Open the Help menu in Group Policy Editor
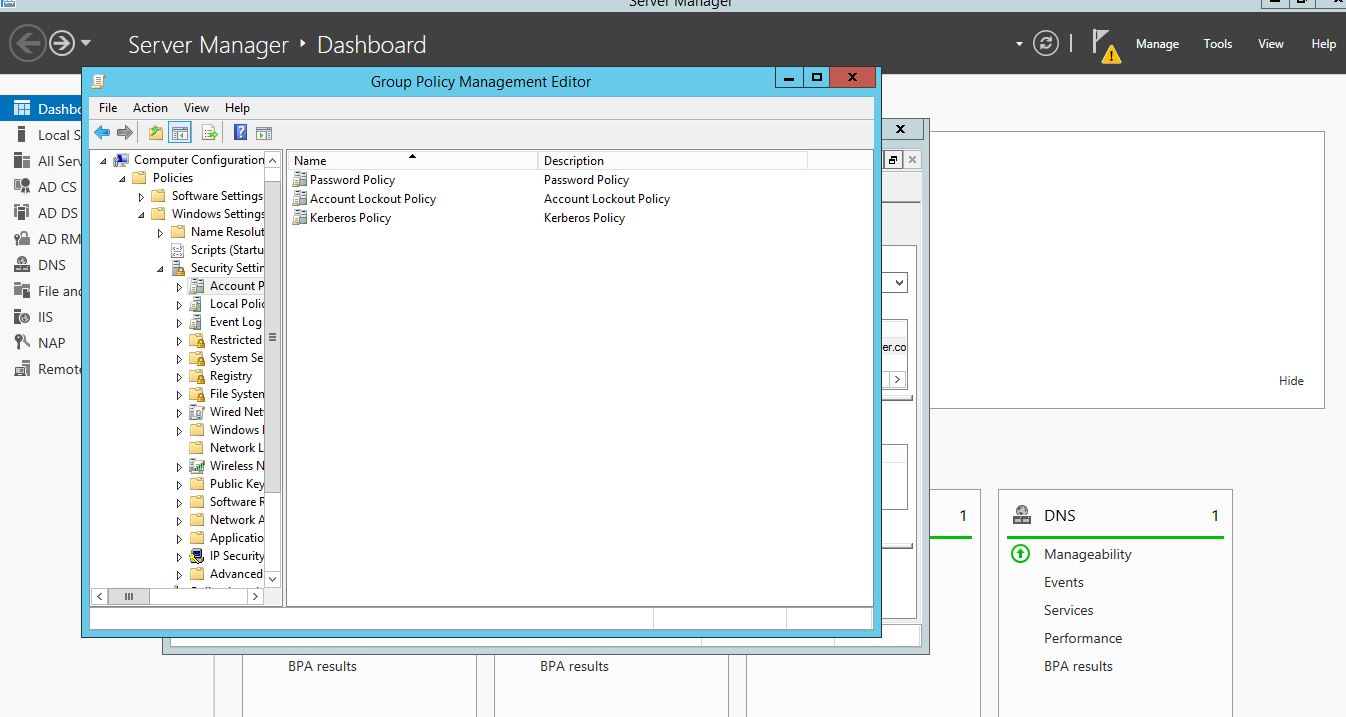Image resolution: width=1346 pixels, height=717 pixels. tap(237, 107)
